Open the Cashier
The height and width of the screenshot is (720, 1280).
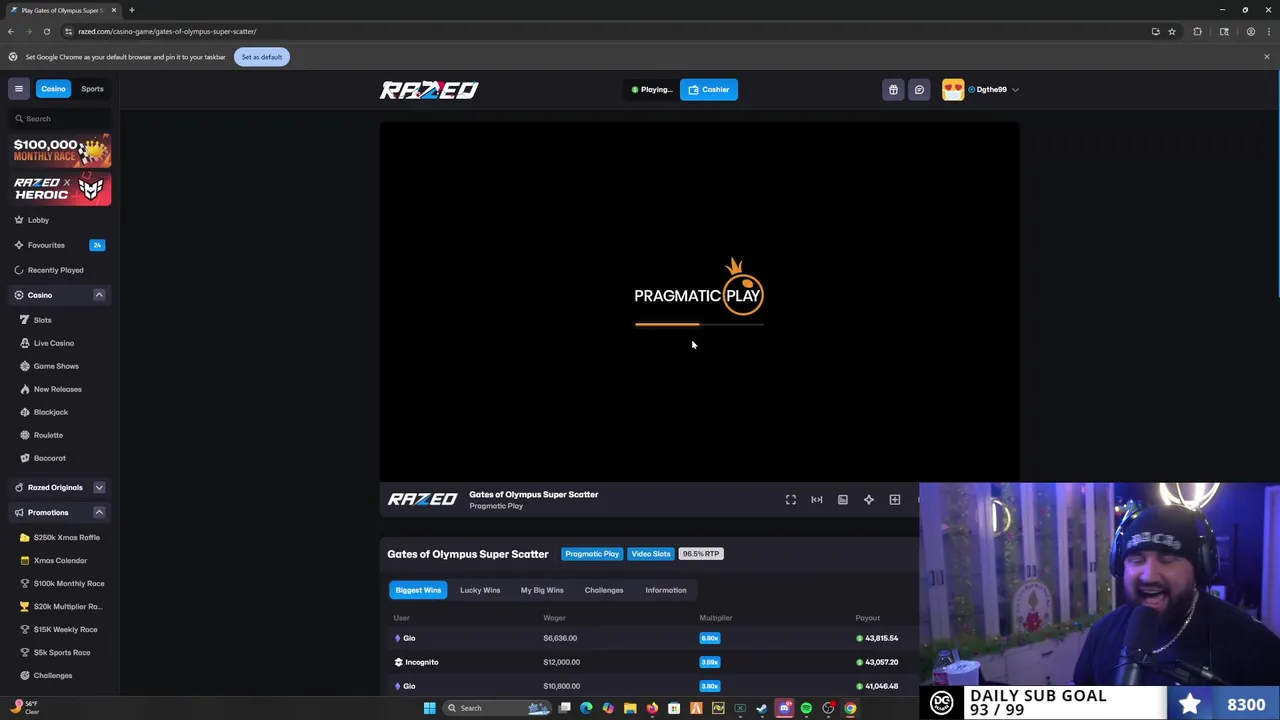point(708,90)
